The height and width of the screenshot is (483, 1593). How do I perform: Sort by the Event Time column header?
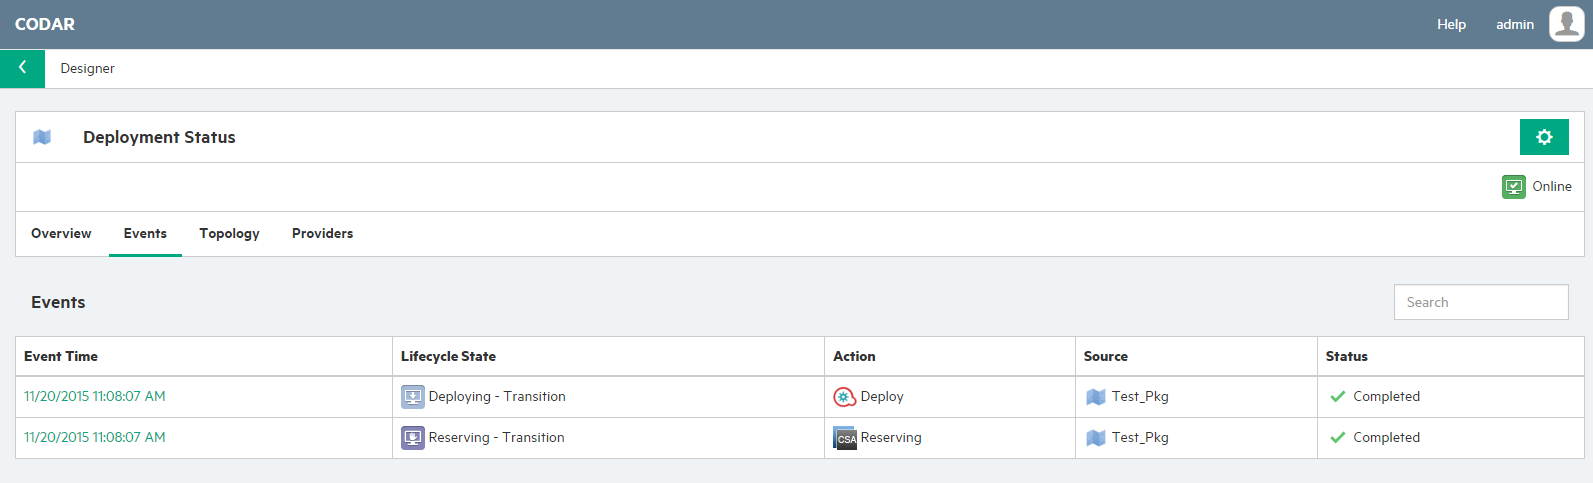click(x=61, y=356)
